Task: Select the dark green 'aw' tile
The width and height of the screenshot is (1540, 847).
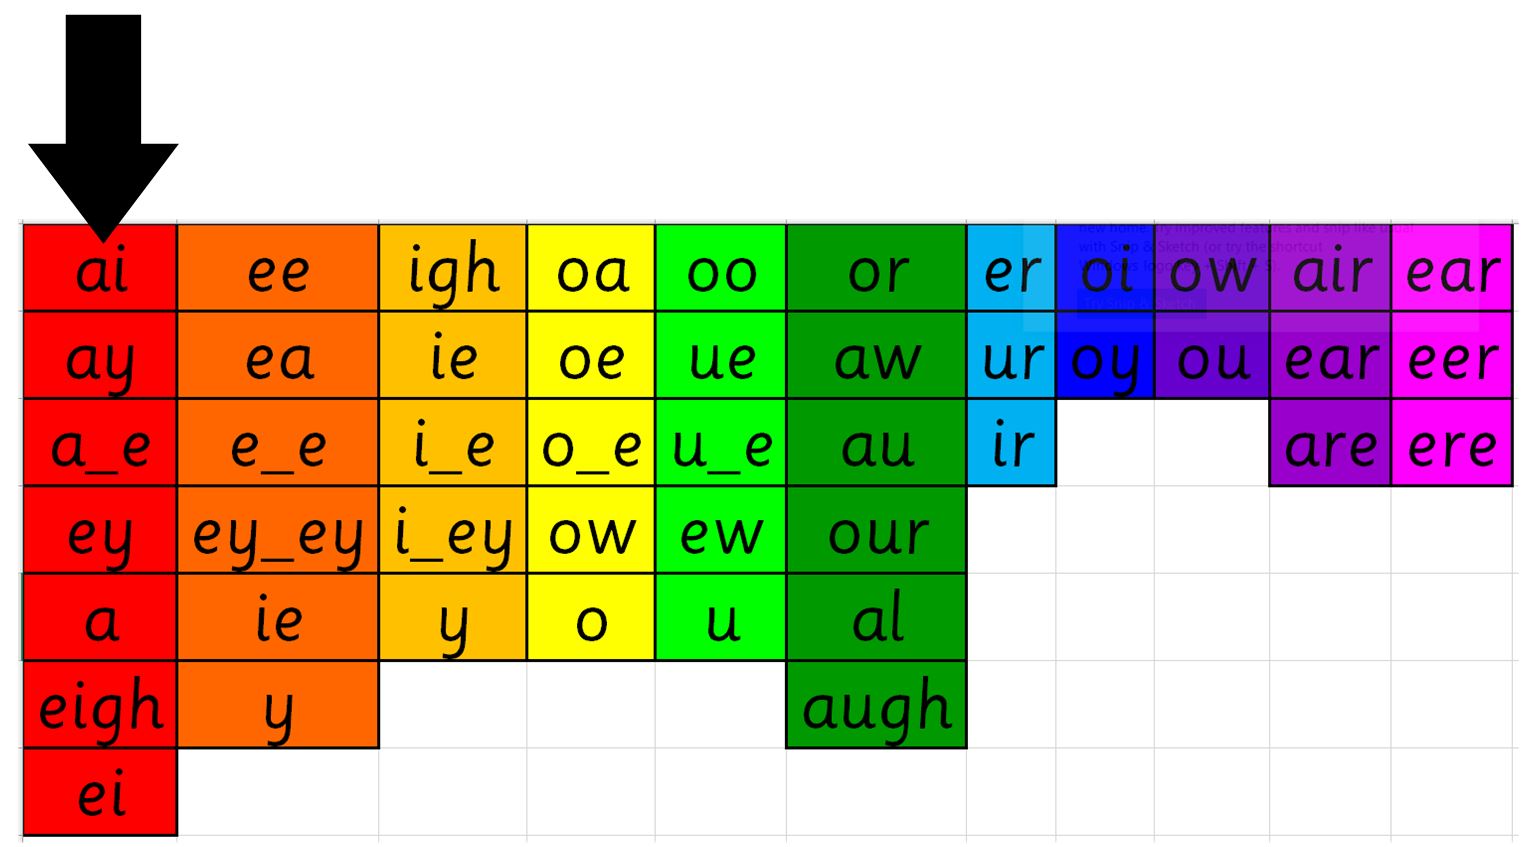Action: coord(877,355)
